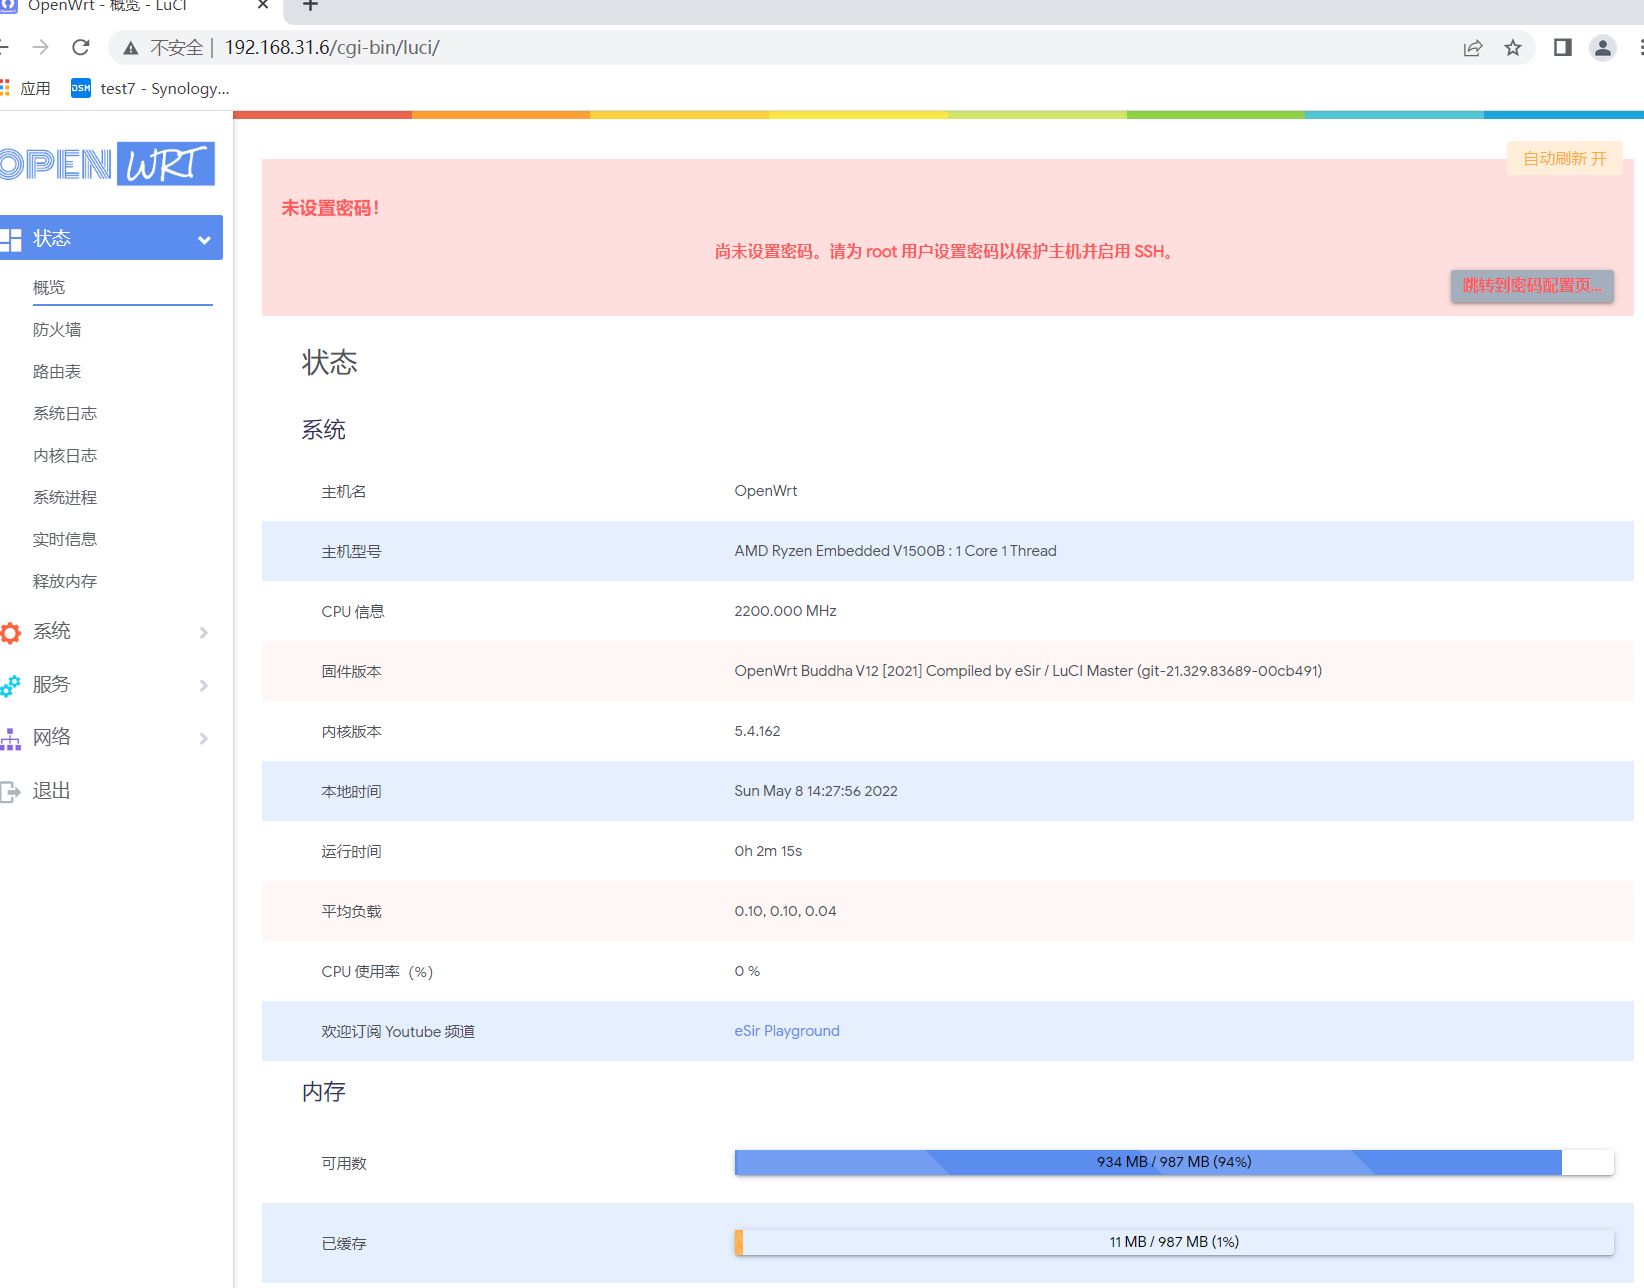Click the OpenWrt logo in sidebar
The height and width of the screenshot is (1288, 1644).
106,164
